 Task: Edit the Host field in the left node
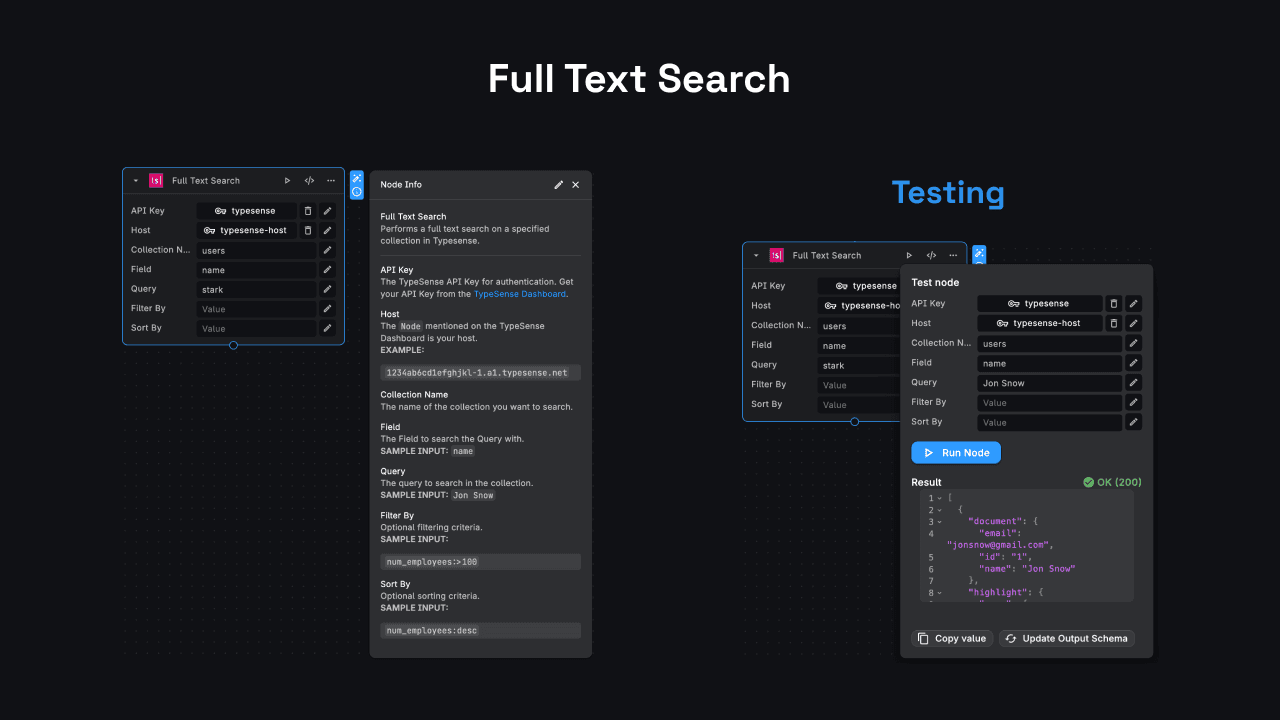[327, 230]
